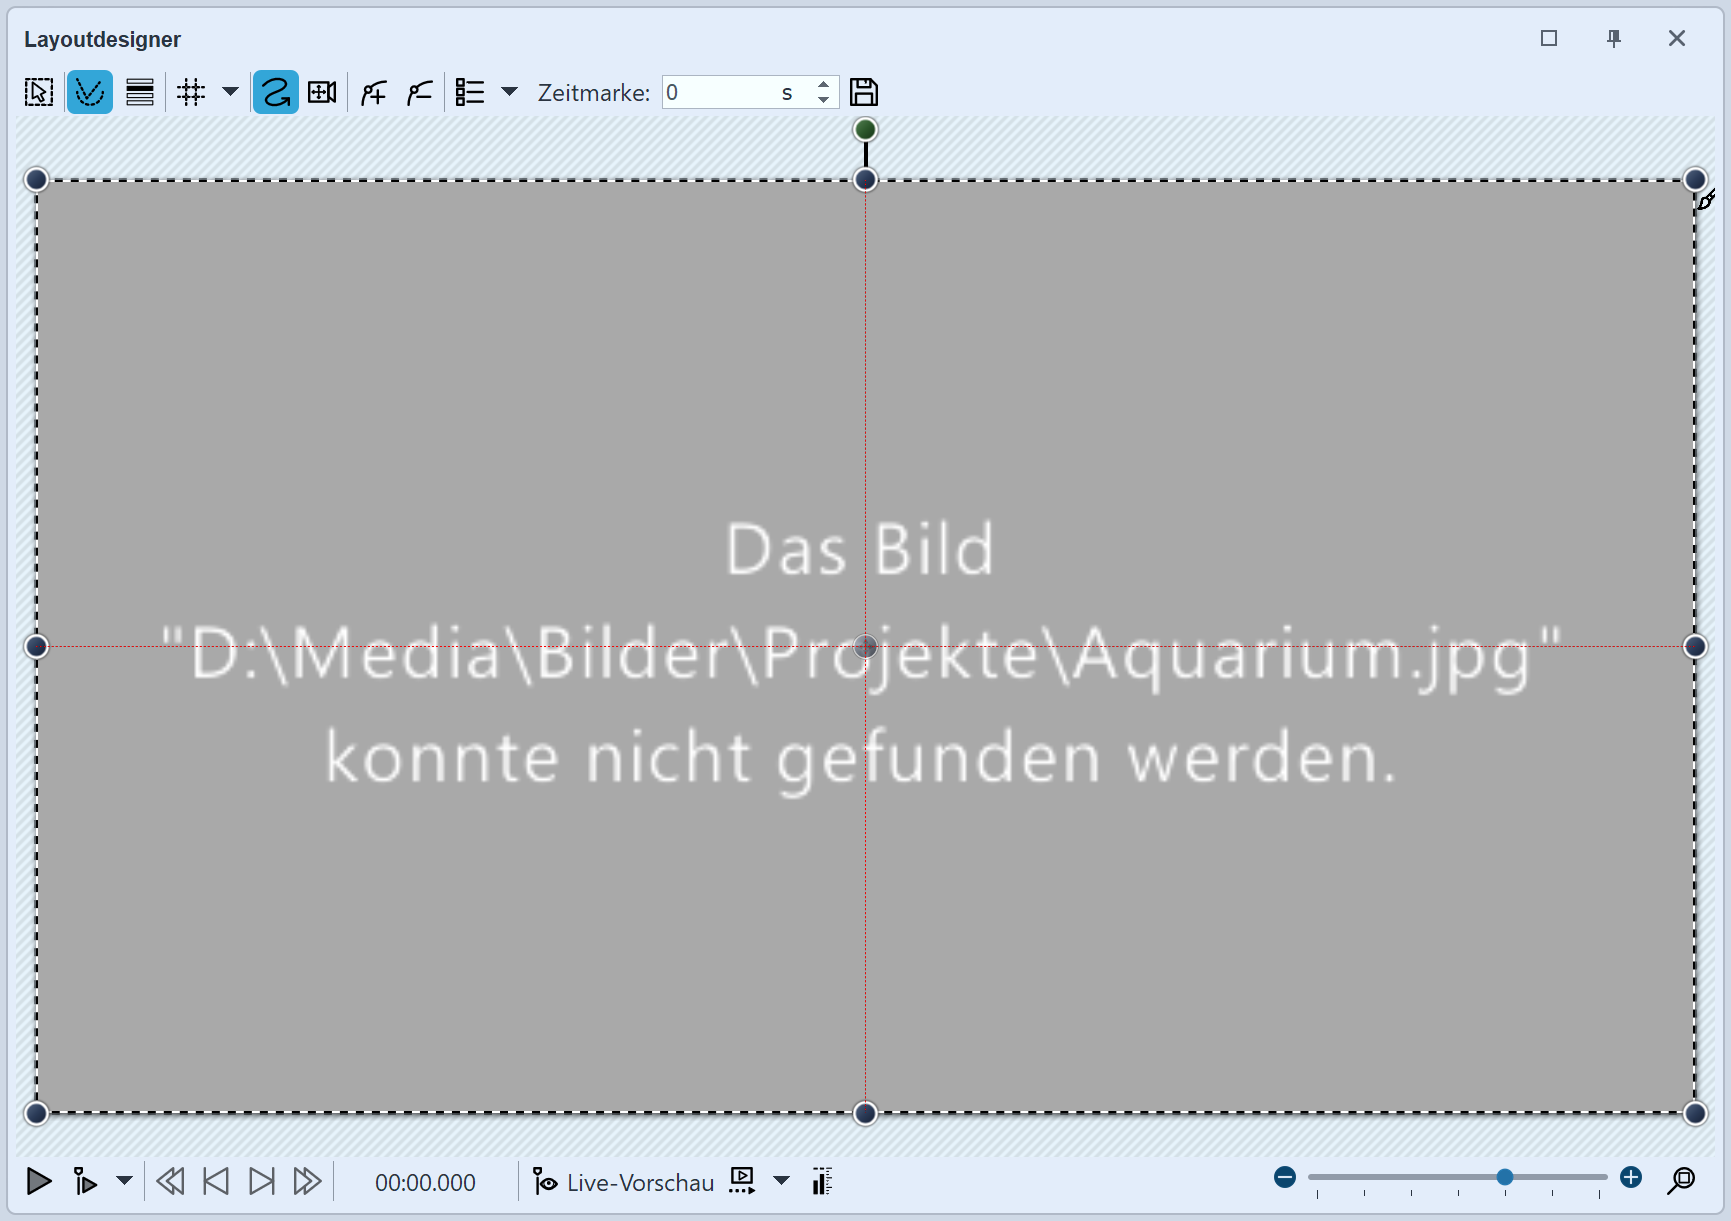1731x1221 pixels.
Task: Pin the Layoutdesigner window
Action: tap(1612, 39)
